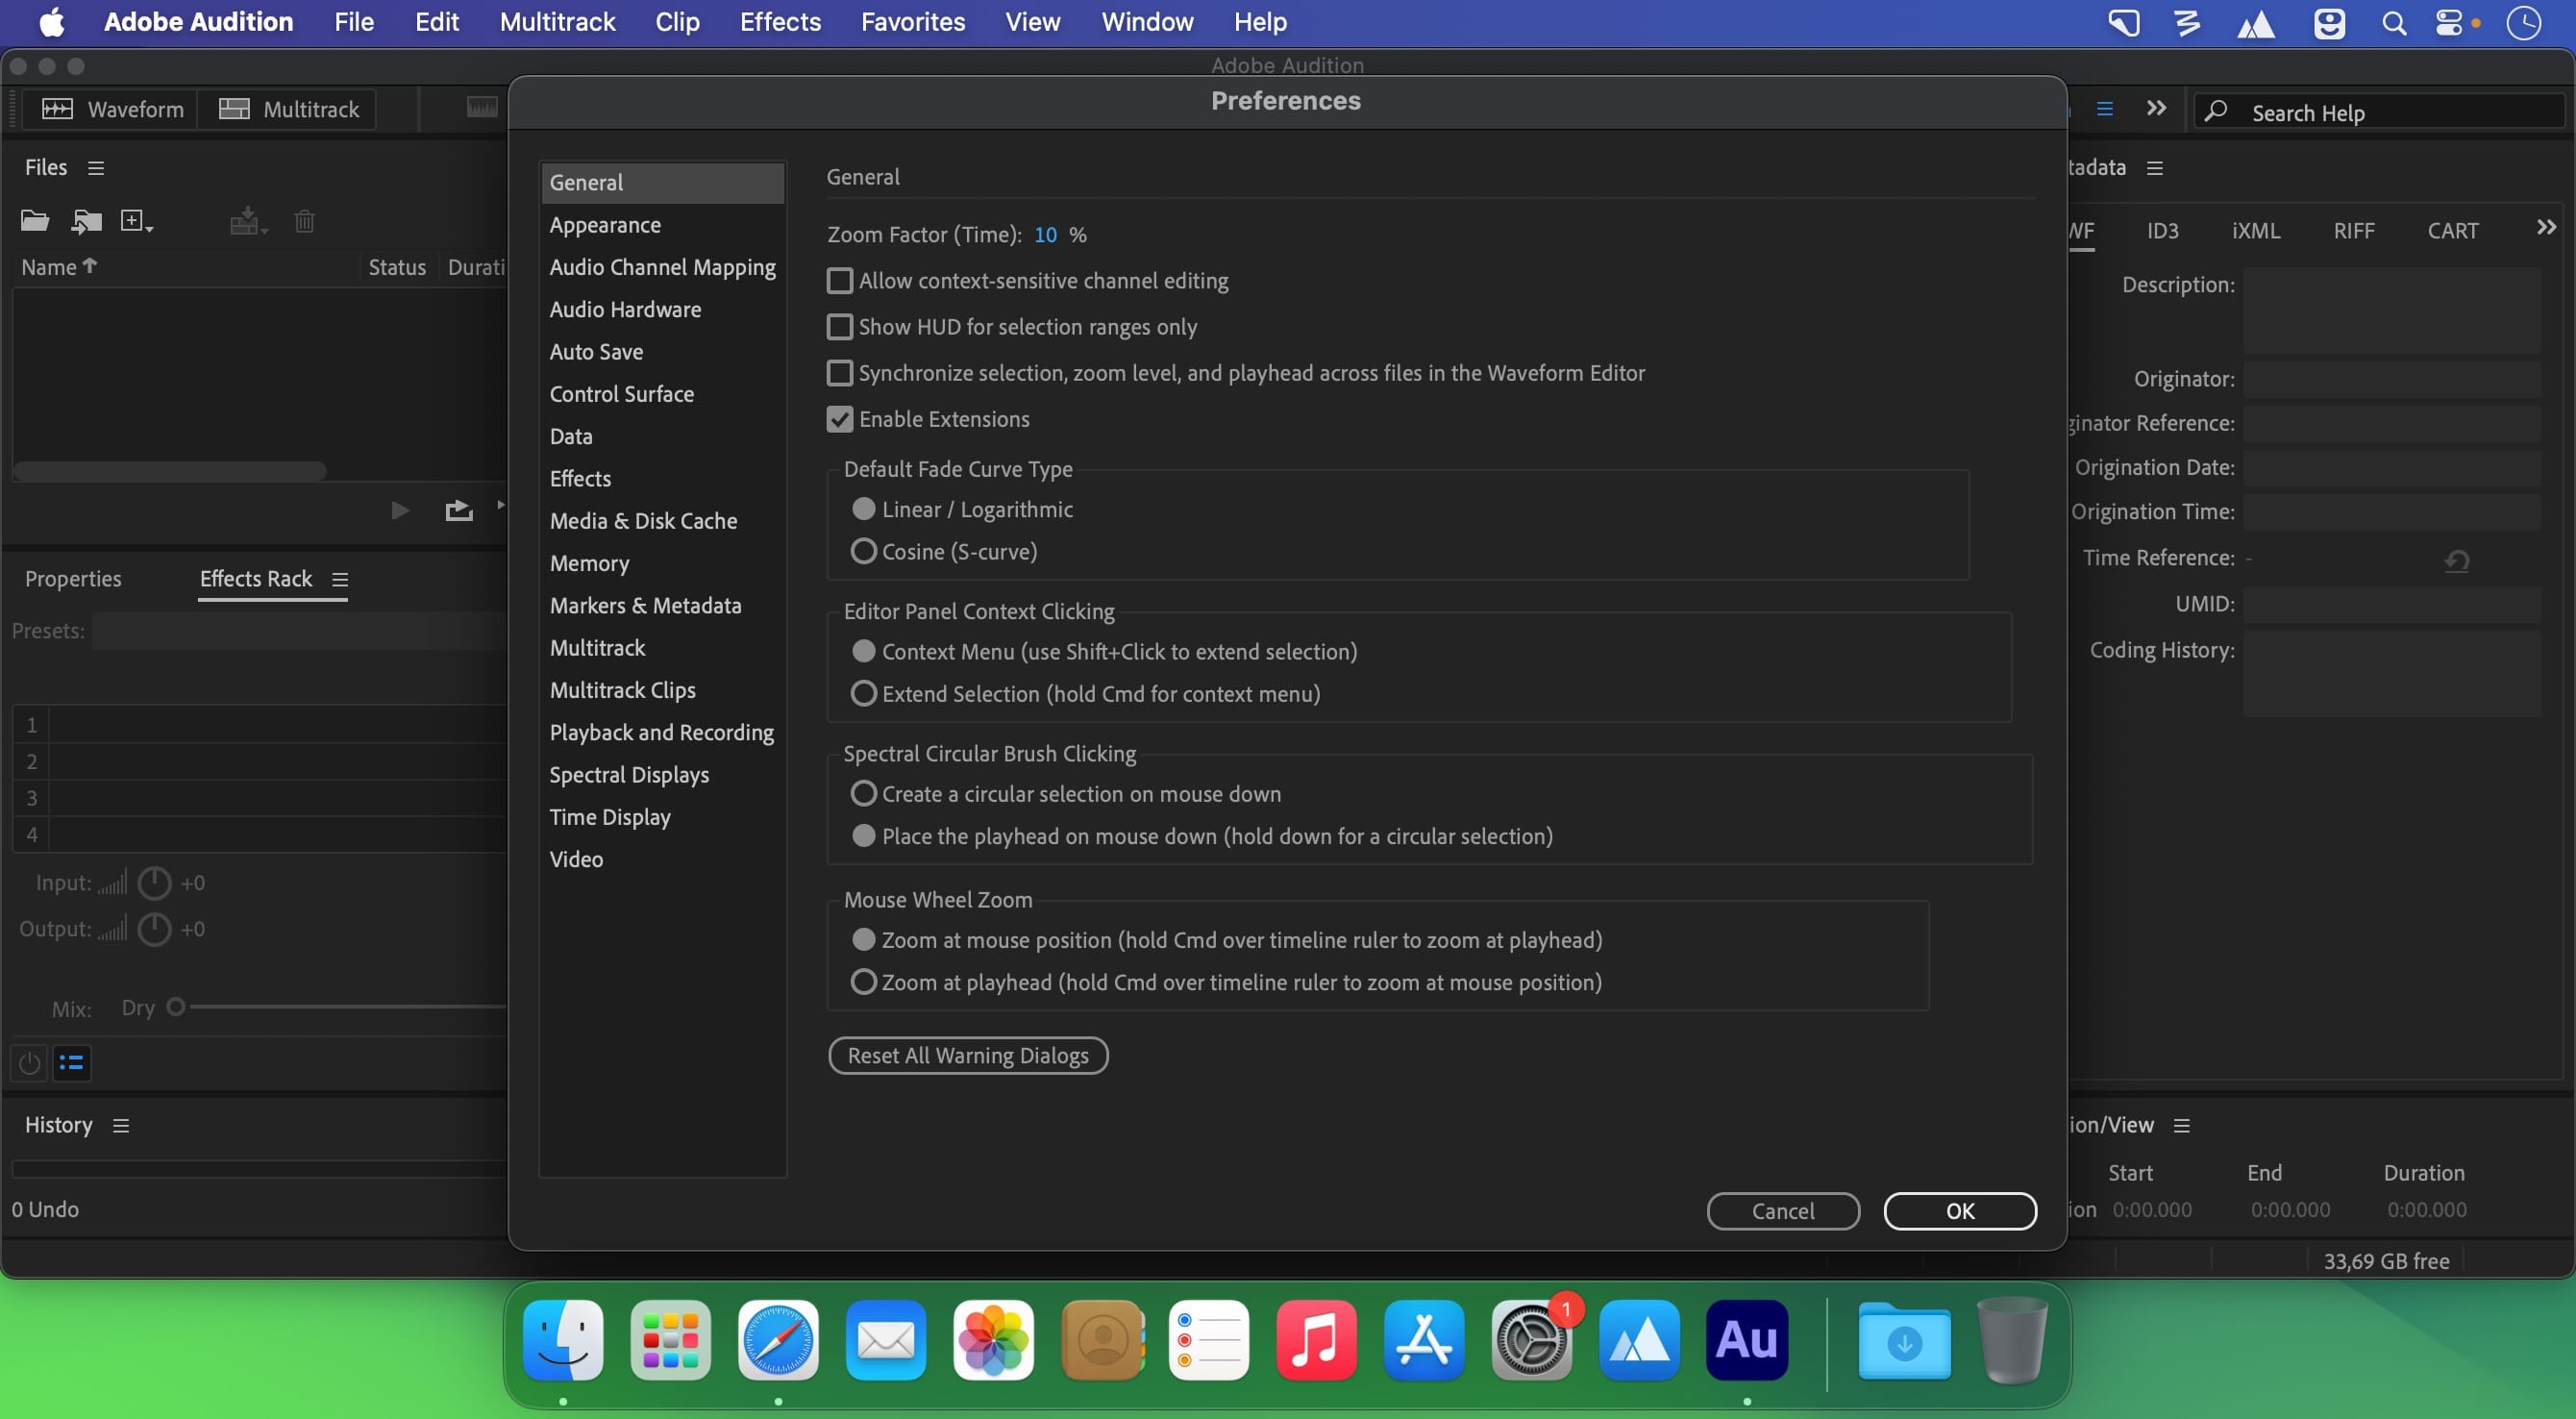2576x1419 pixels.
Task: Click the OK button in Preferences
Action: click(x=1960, y=1211)
